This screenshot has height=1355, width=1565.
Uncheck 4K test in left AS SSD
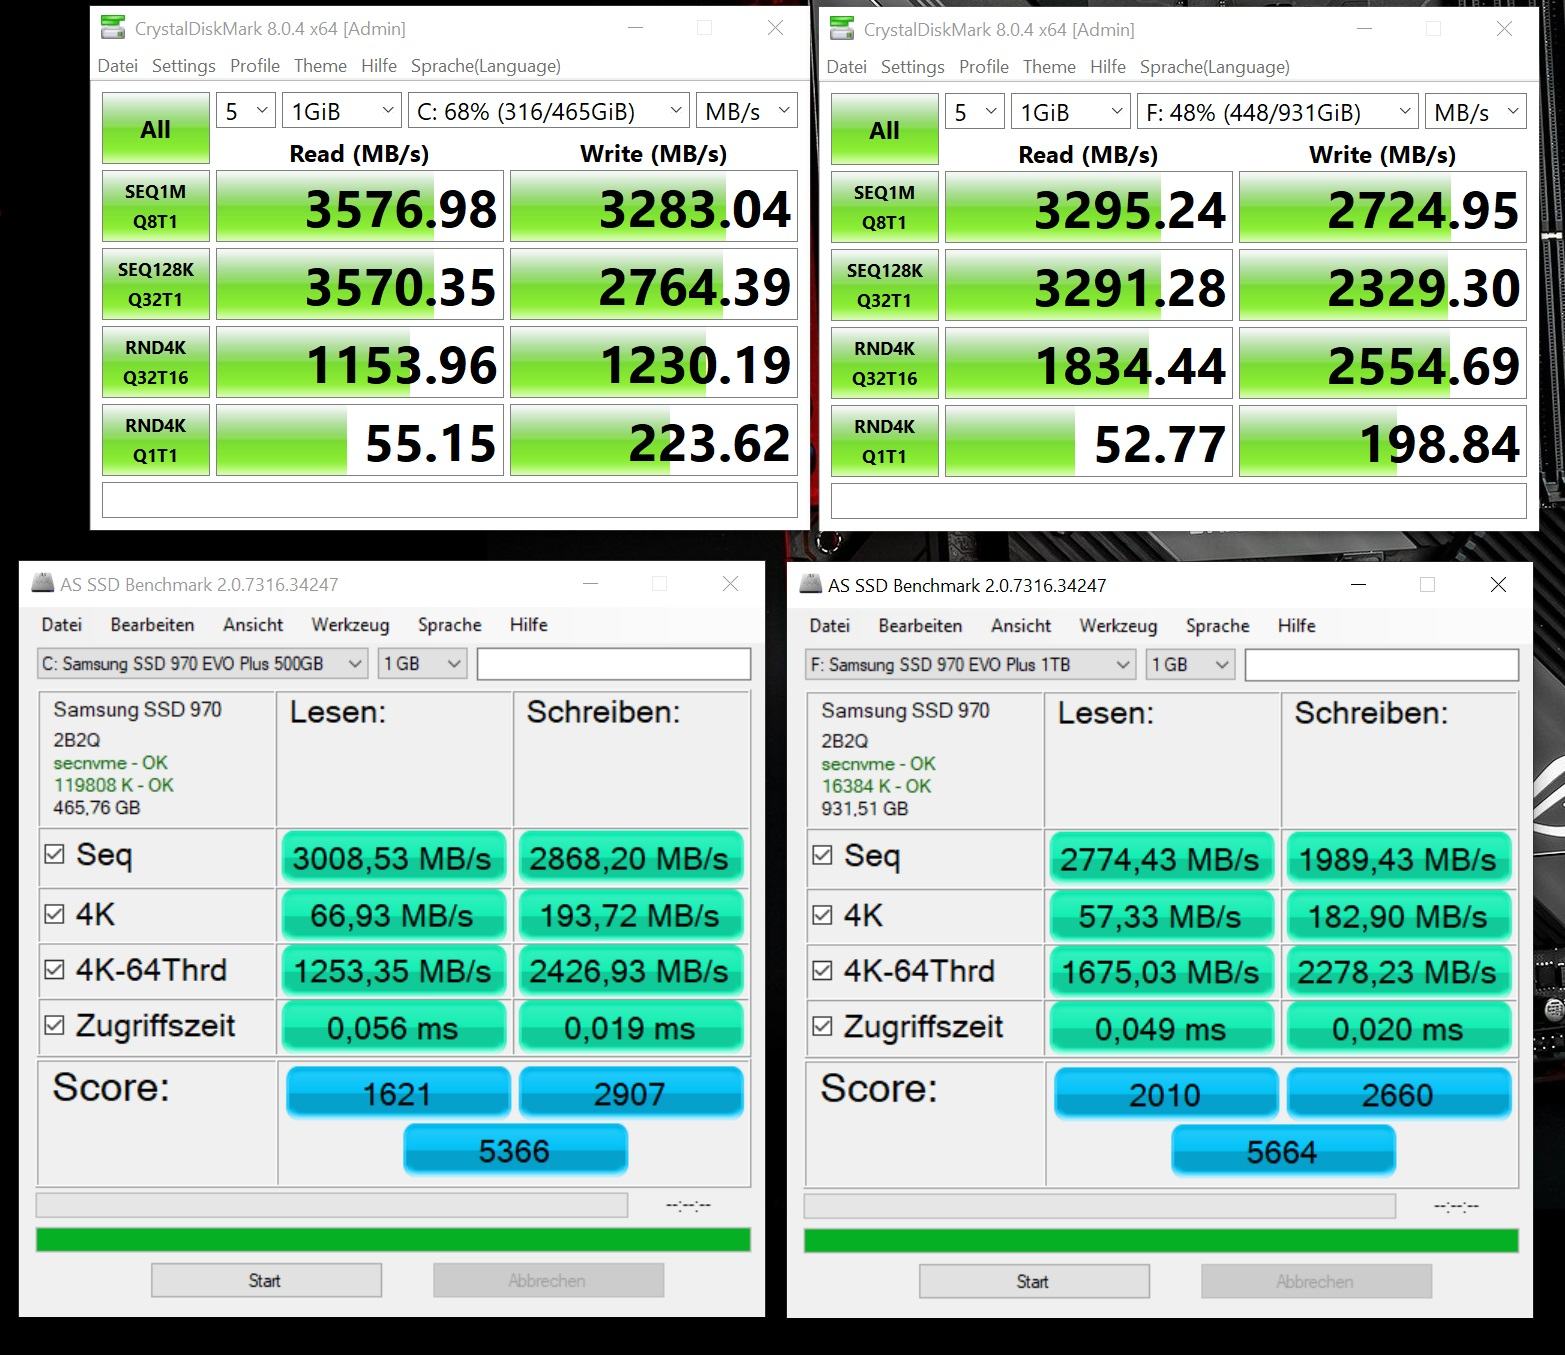pos(55,913)
